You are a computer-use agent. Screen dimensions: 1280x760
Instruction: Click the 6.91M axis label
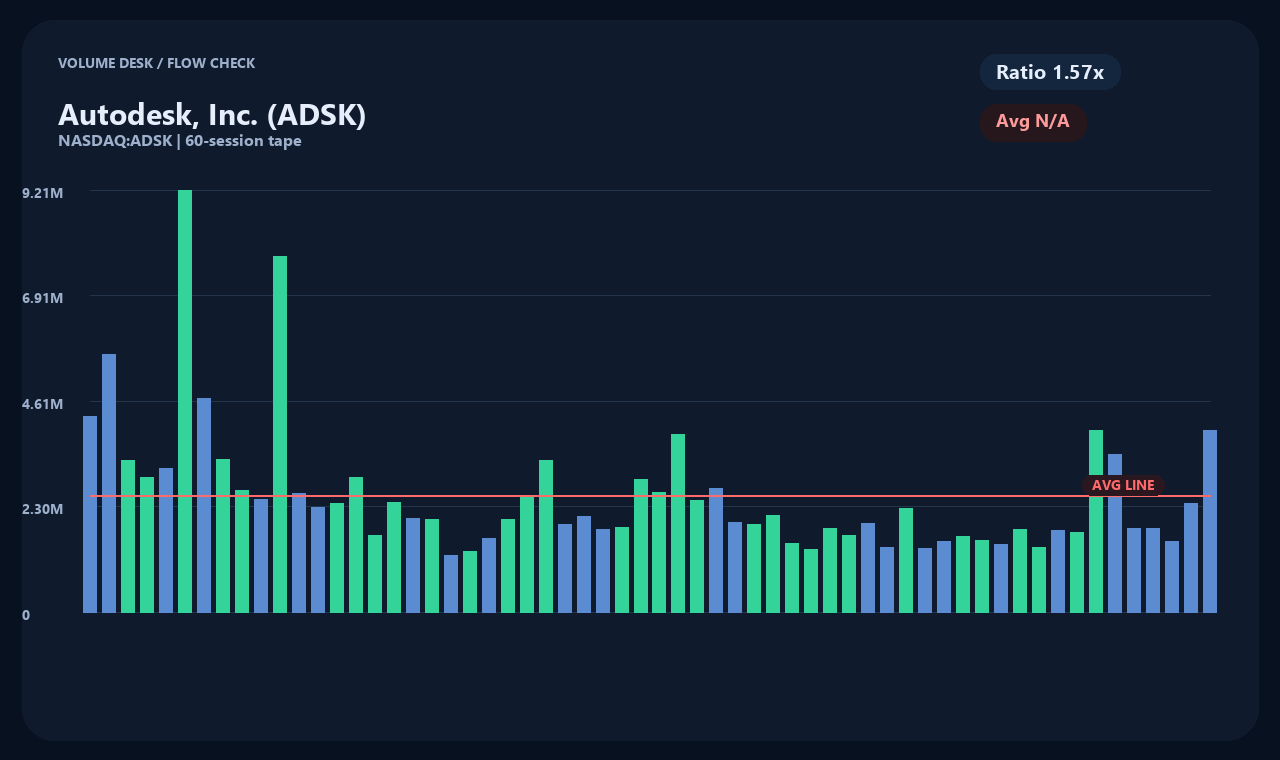(x=43, y=298)
